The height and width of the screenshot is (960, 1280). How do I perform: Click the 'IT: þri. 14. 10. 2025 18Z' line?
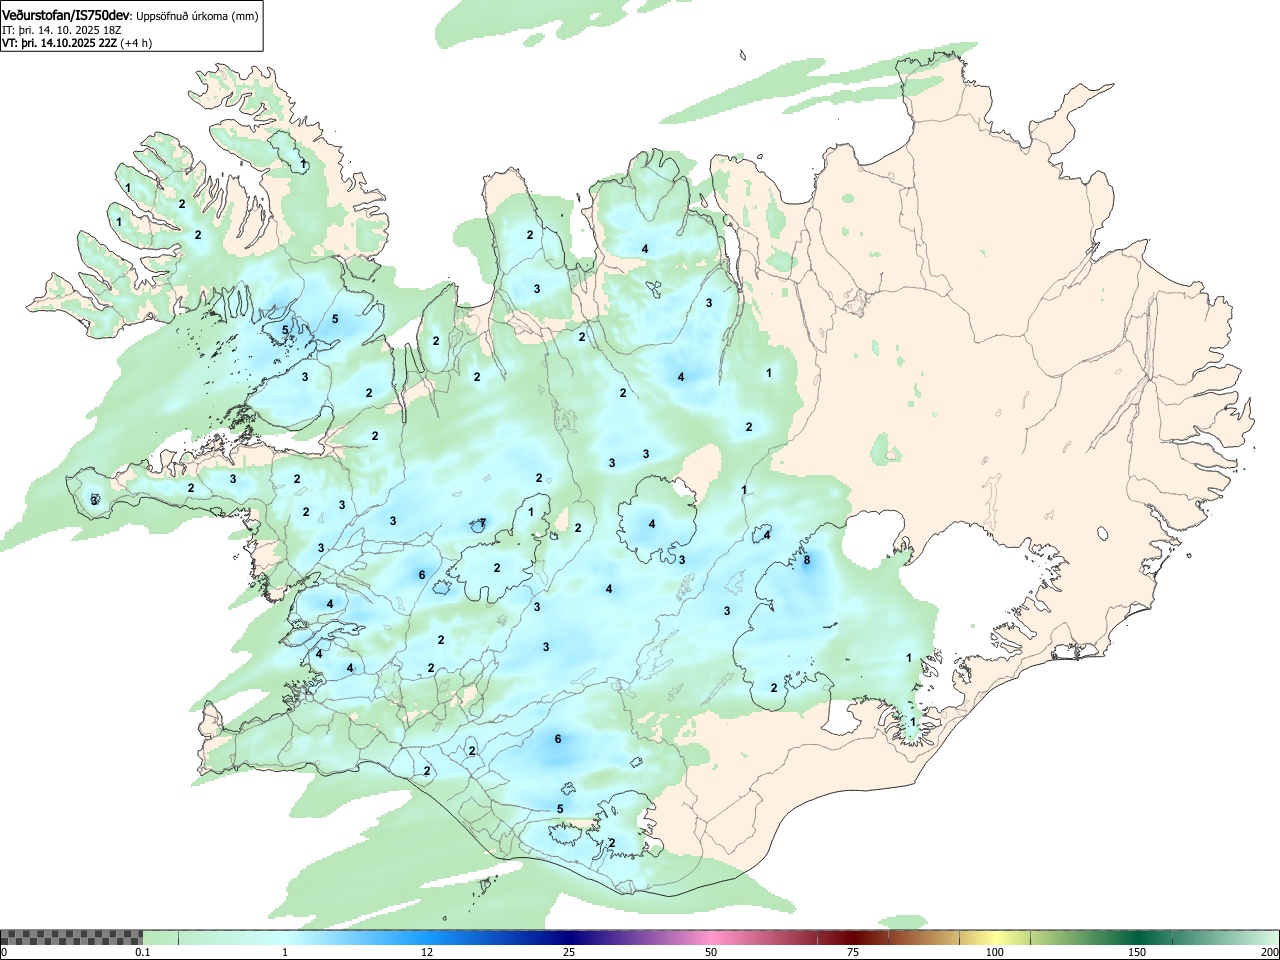pos(62,30)
